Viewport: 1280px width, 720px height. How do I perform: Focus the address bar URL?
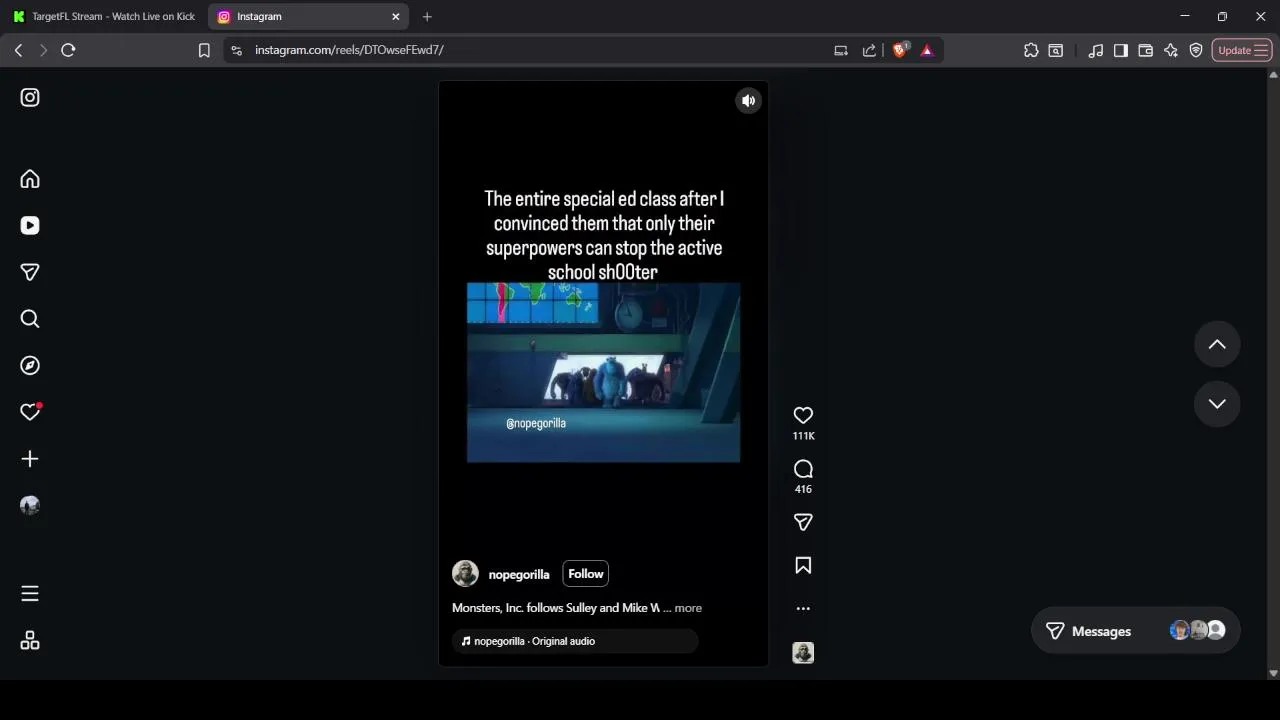[349, 50]
